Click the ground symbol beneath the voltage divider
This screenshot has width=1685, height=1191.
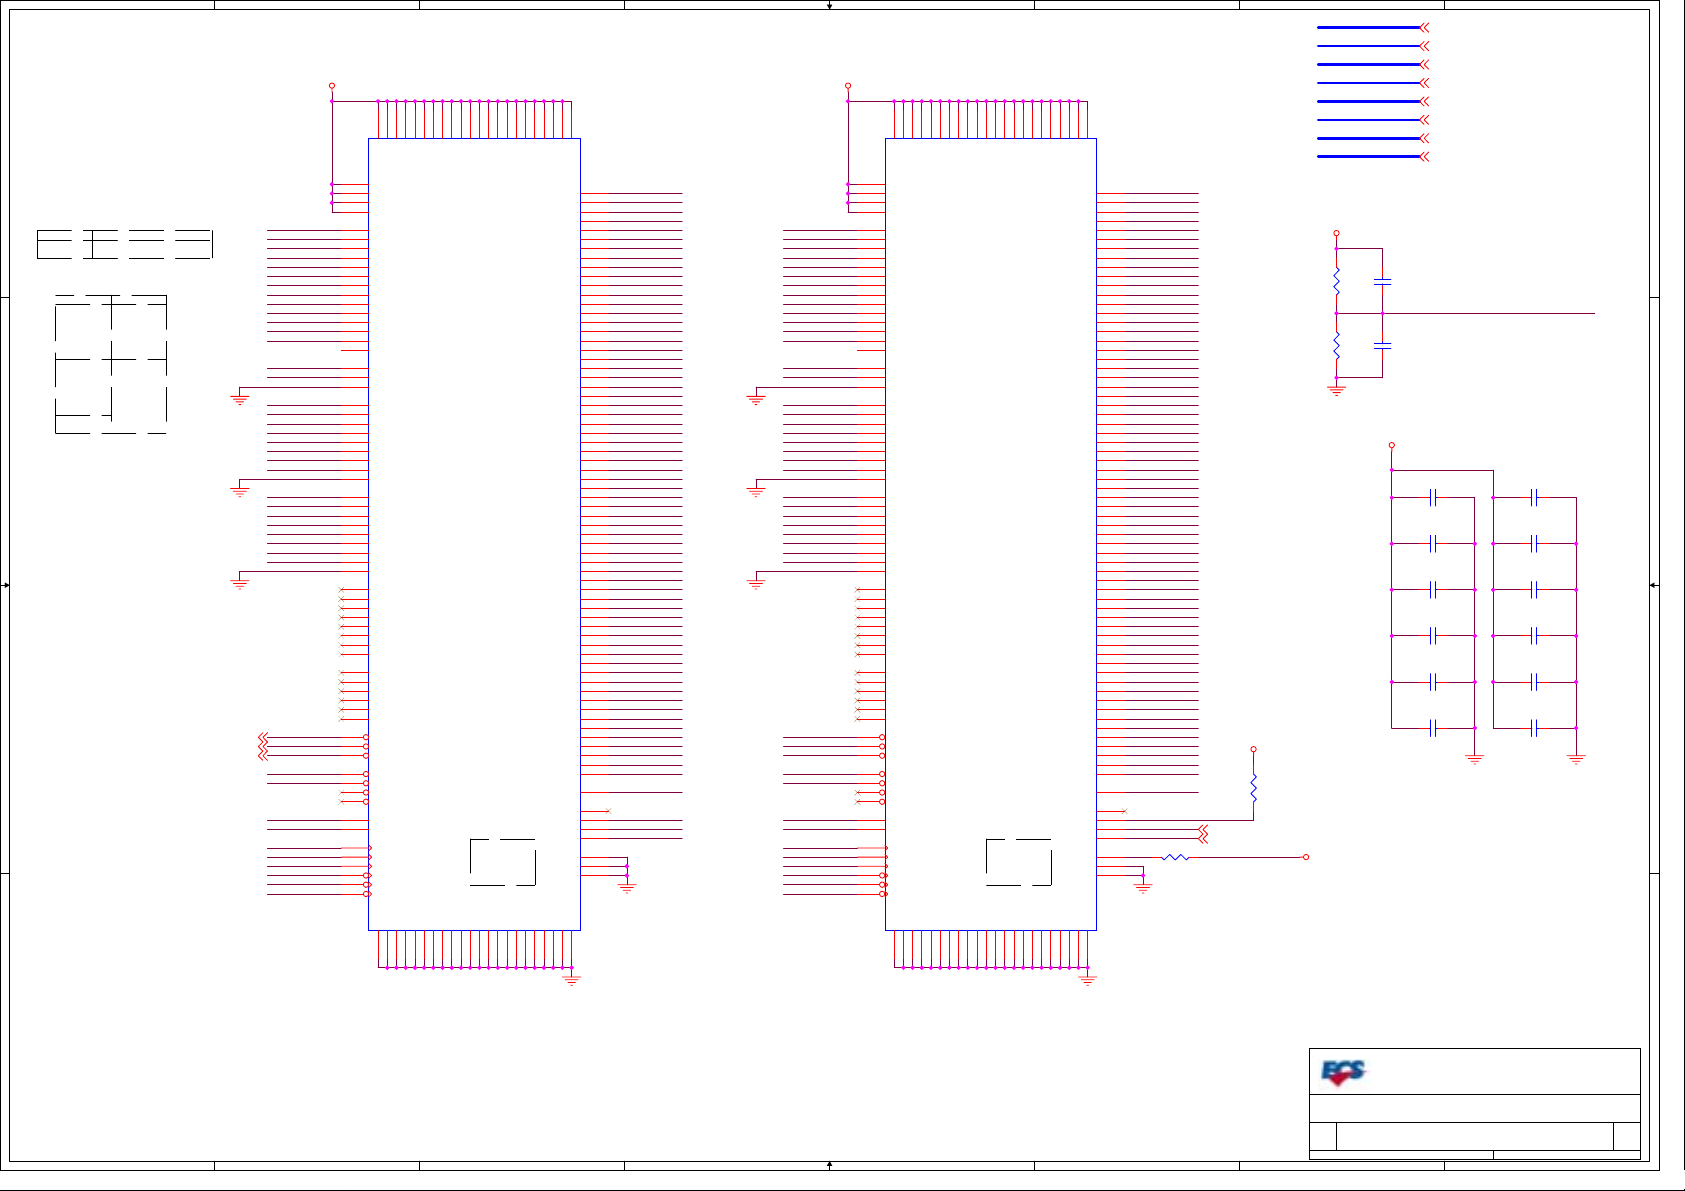coord(1336,391)
